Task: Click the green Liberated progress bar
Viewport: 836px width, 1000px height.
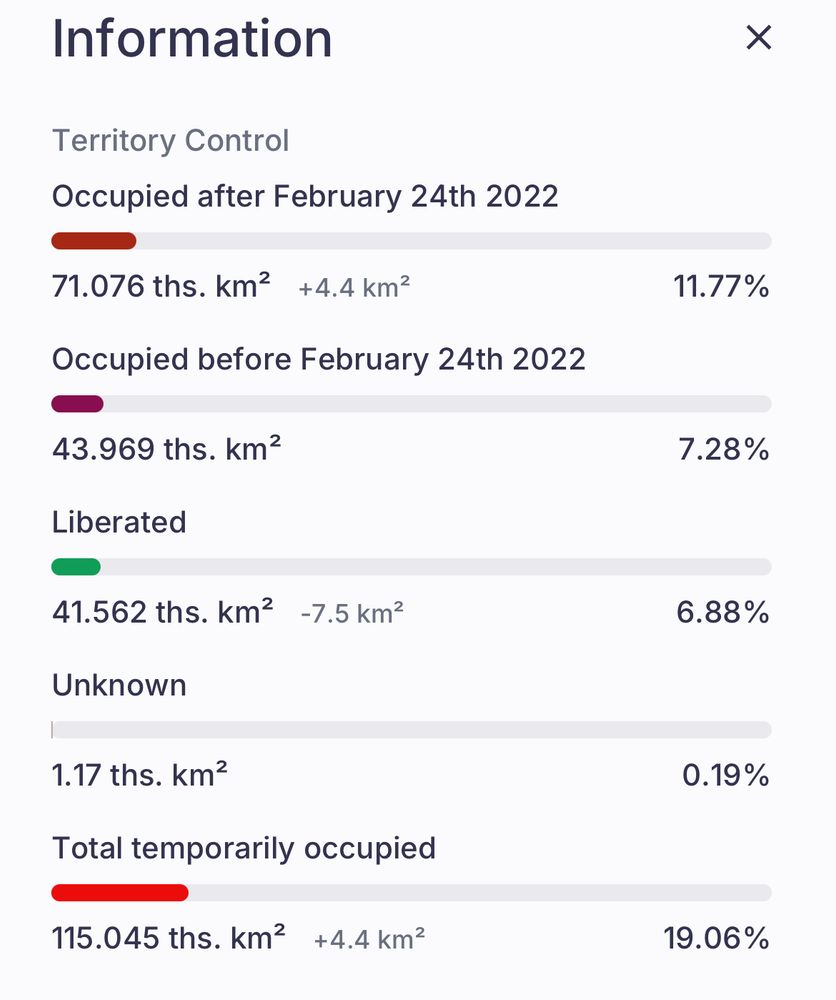Action: [76, 567]
